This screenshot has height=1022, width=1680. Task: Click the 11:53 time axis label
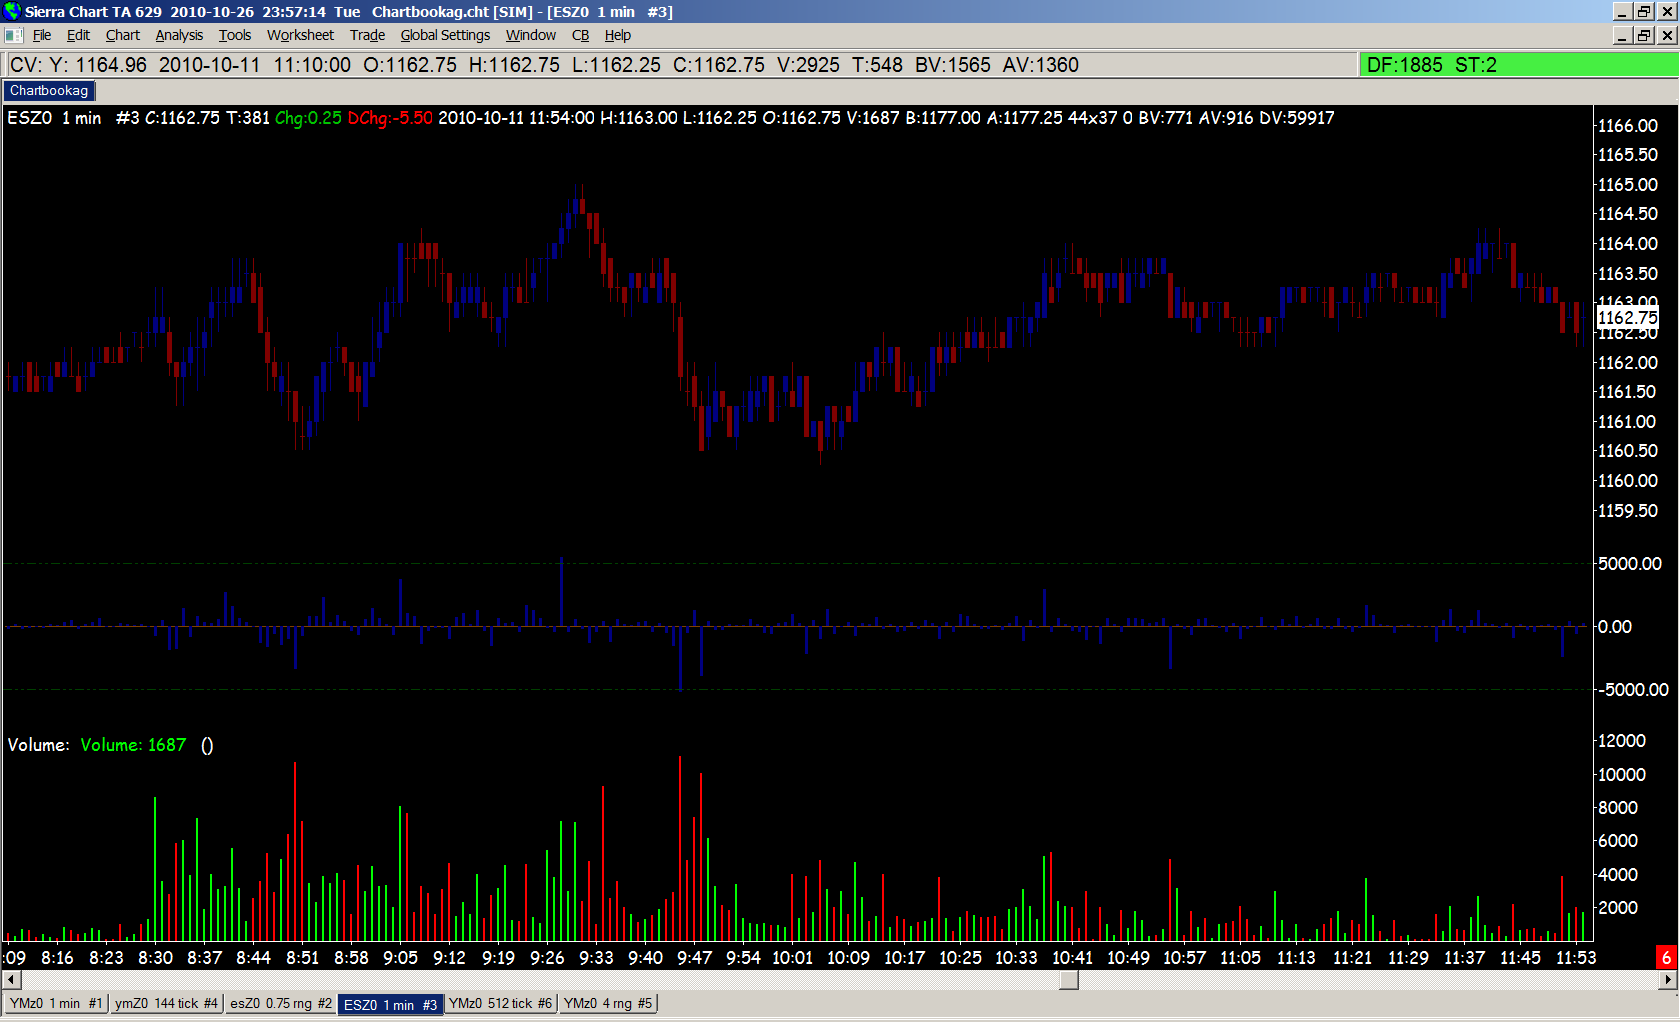click(1576, 958)
